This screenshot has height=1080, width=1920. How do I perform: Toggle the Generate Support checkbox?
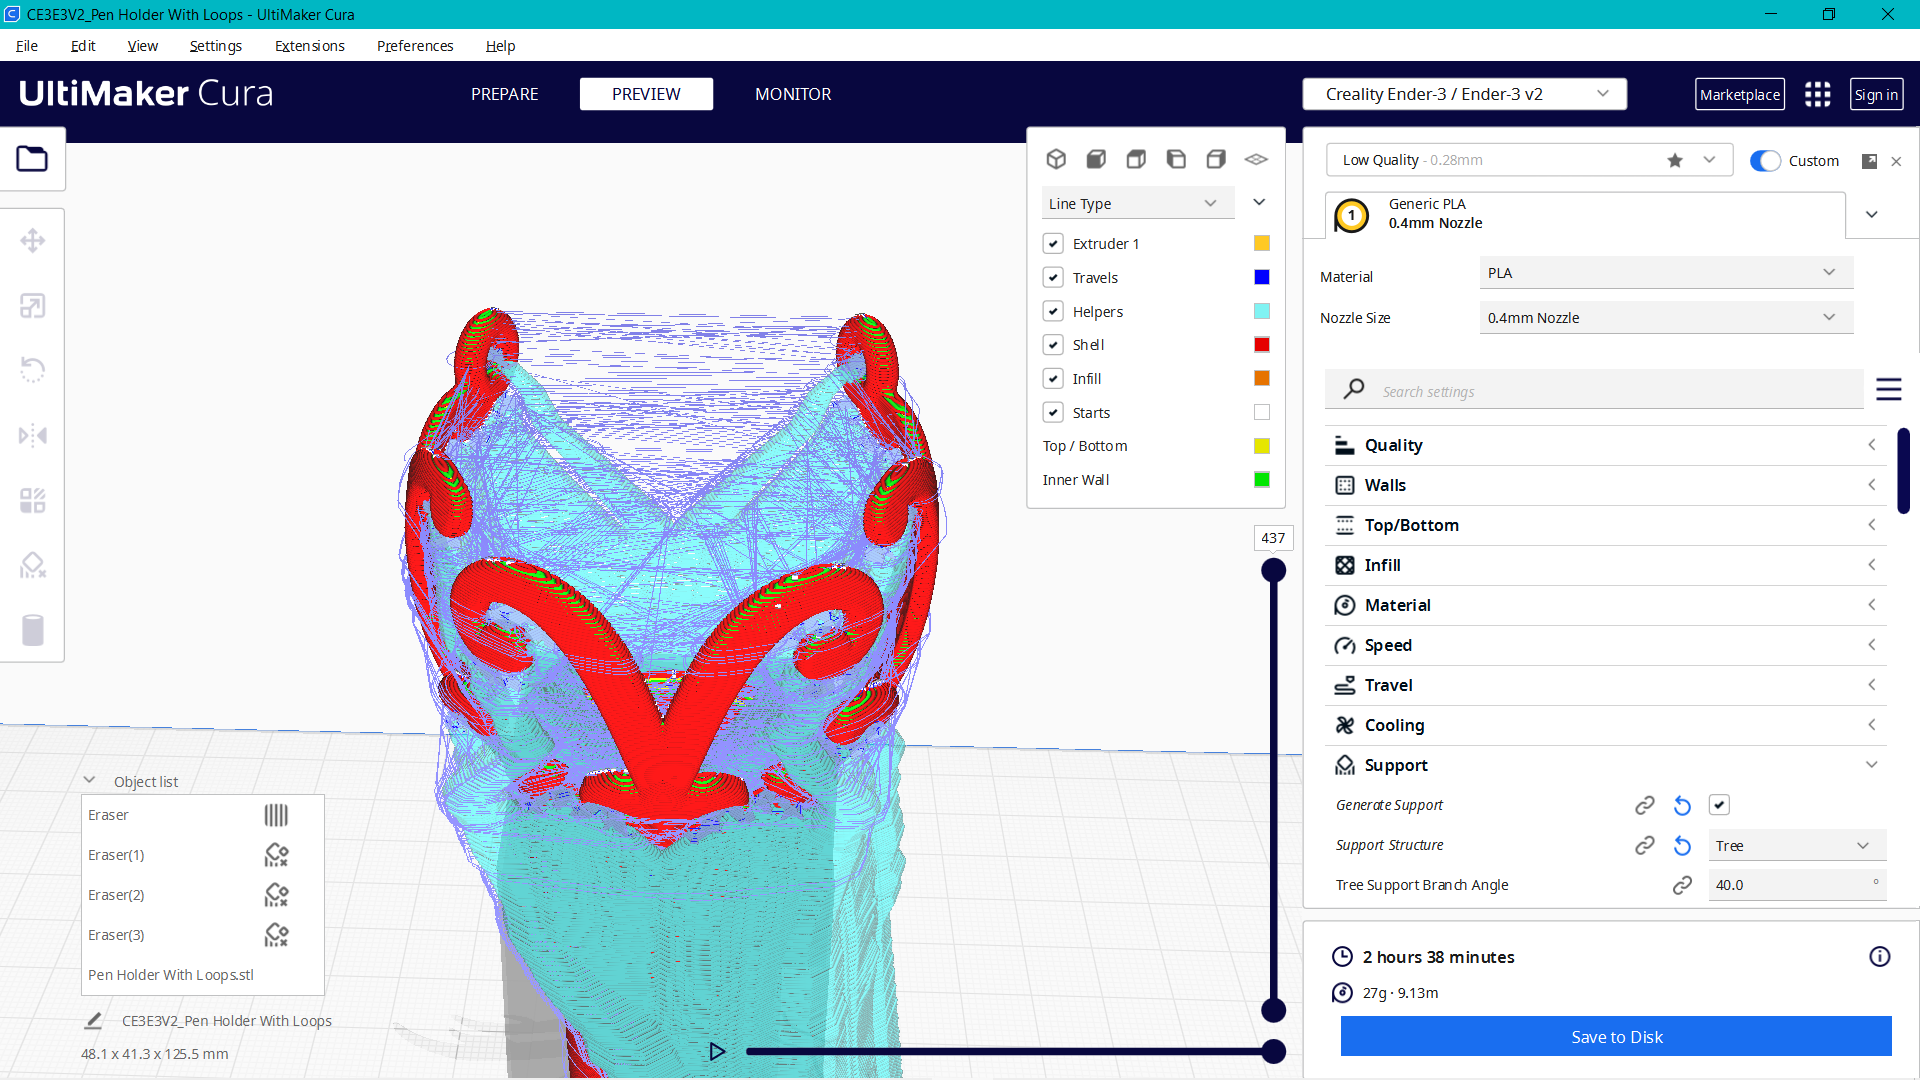pos(1719,805)
